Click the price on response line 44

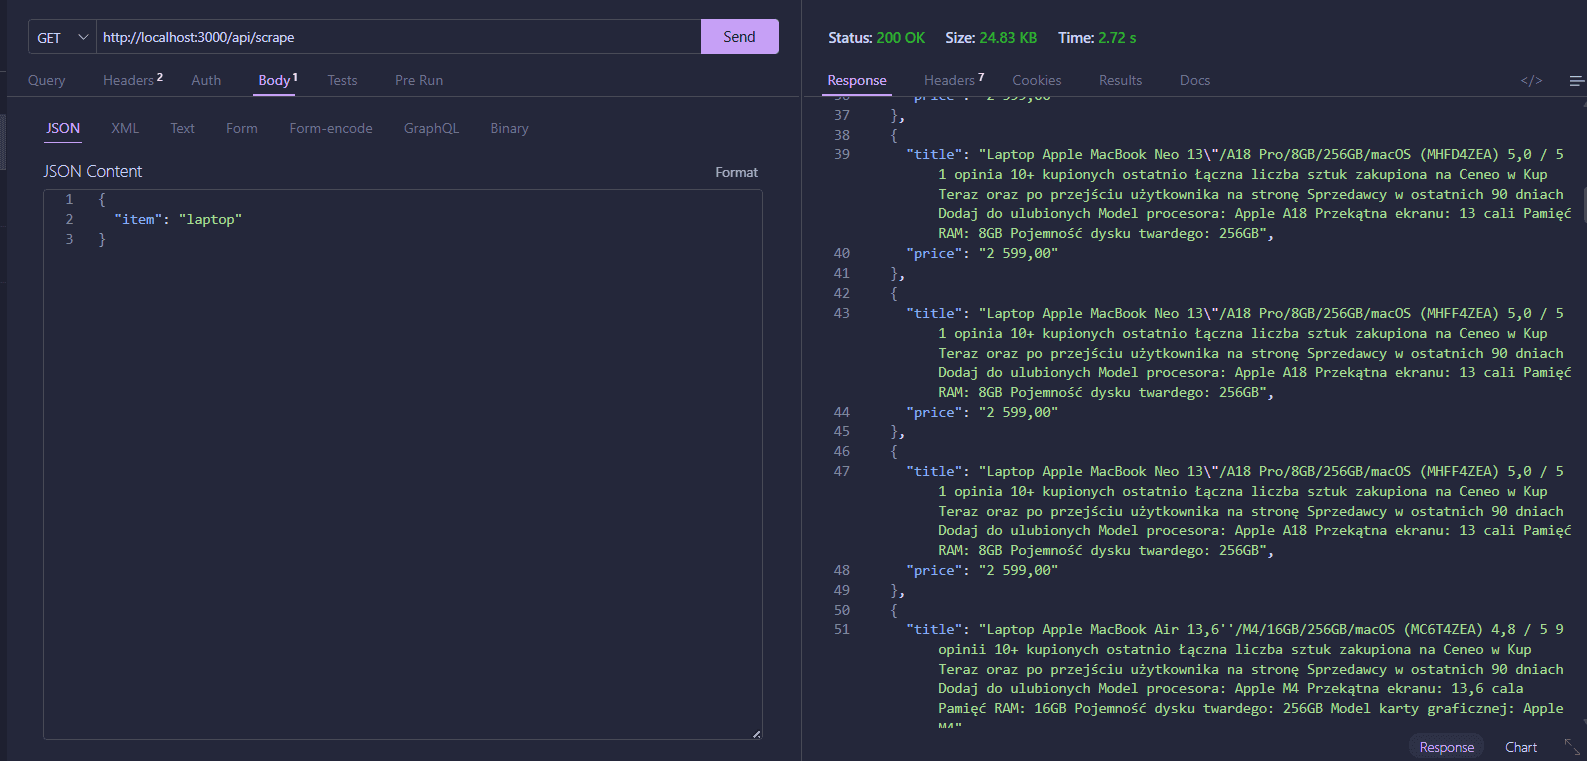[982, 412]
